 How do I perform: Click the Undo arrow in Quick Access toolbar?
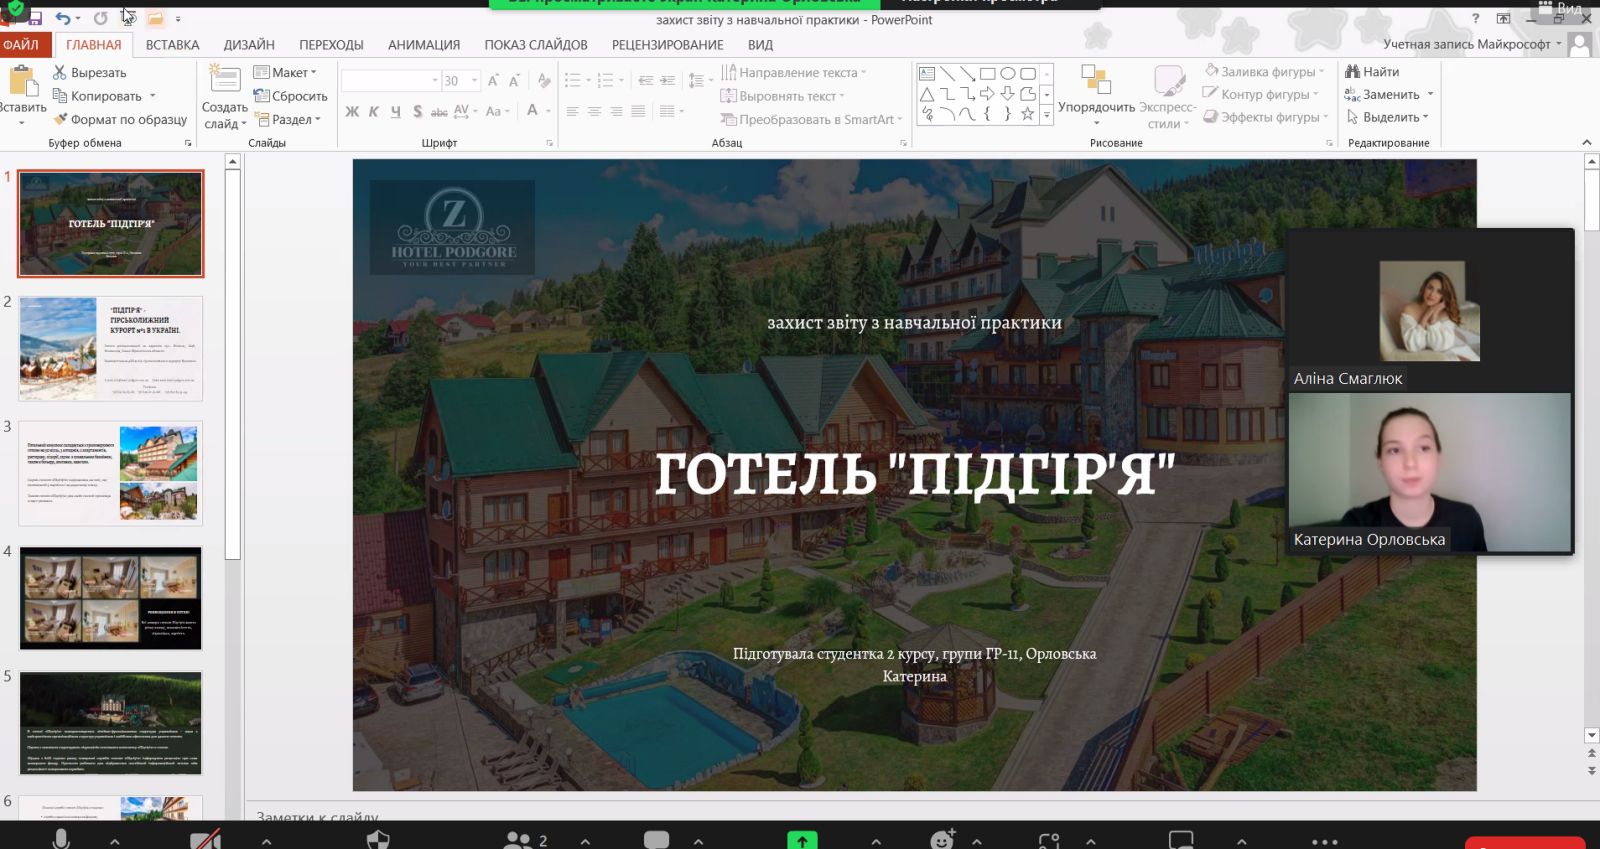click(x=64, y=18)
